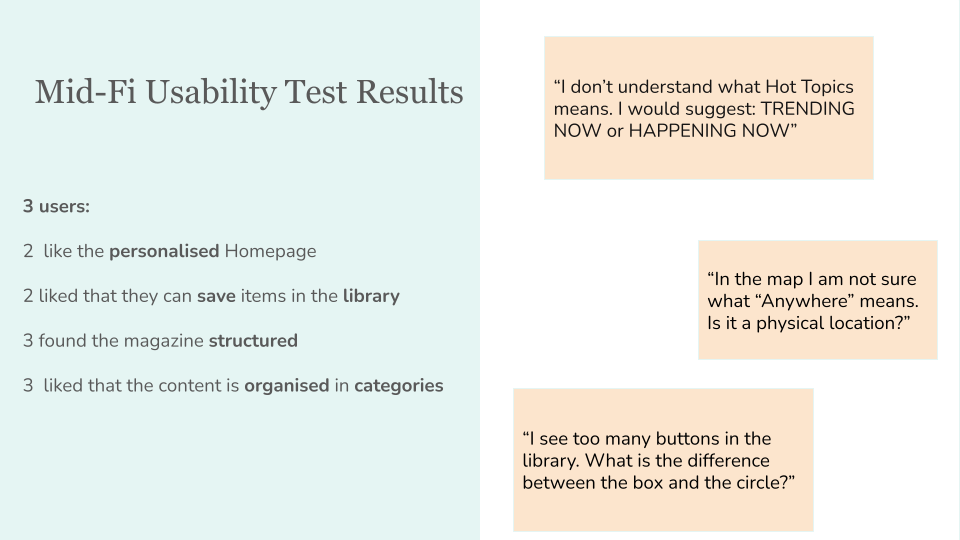Select the Anywhere map quote box
960x540 pixels.
click(x=817, y=300)
